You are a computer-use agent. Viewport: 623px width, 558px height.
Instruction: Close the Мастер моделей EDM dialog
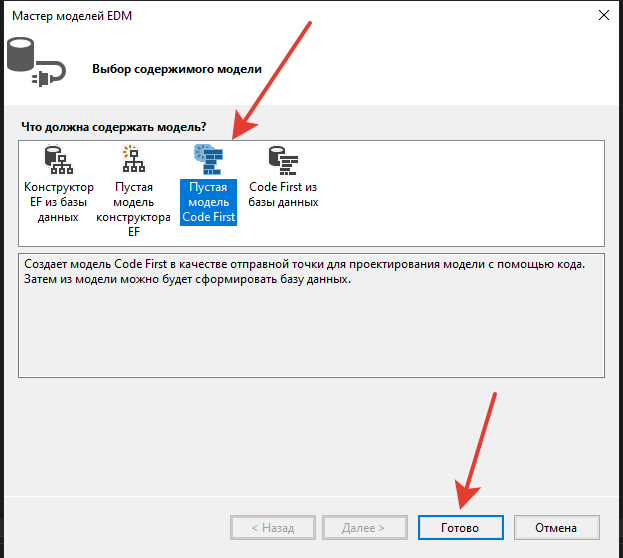[x=604, y=16]
